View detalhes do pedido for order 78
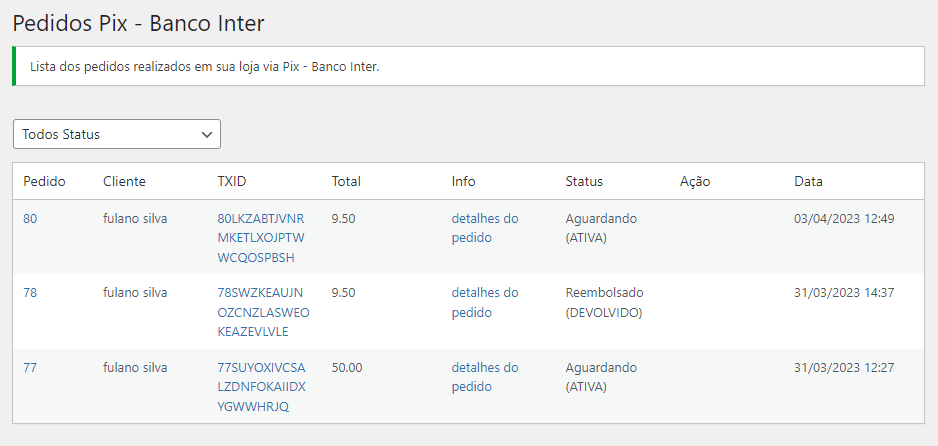 (x=485, y=302)
